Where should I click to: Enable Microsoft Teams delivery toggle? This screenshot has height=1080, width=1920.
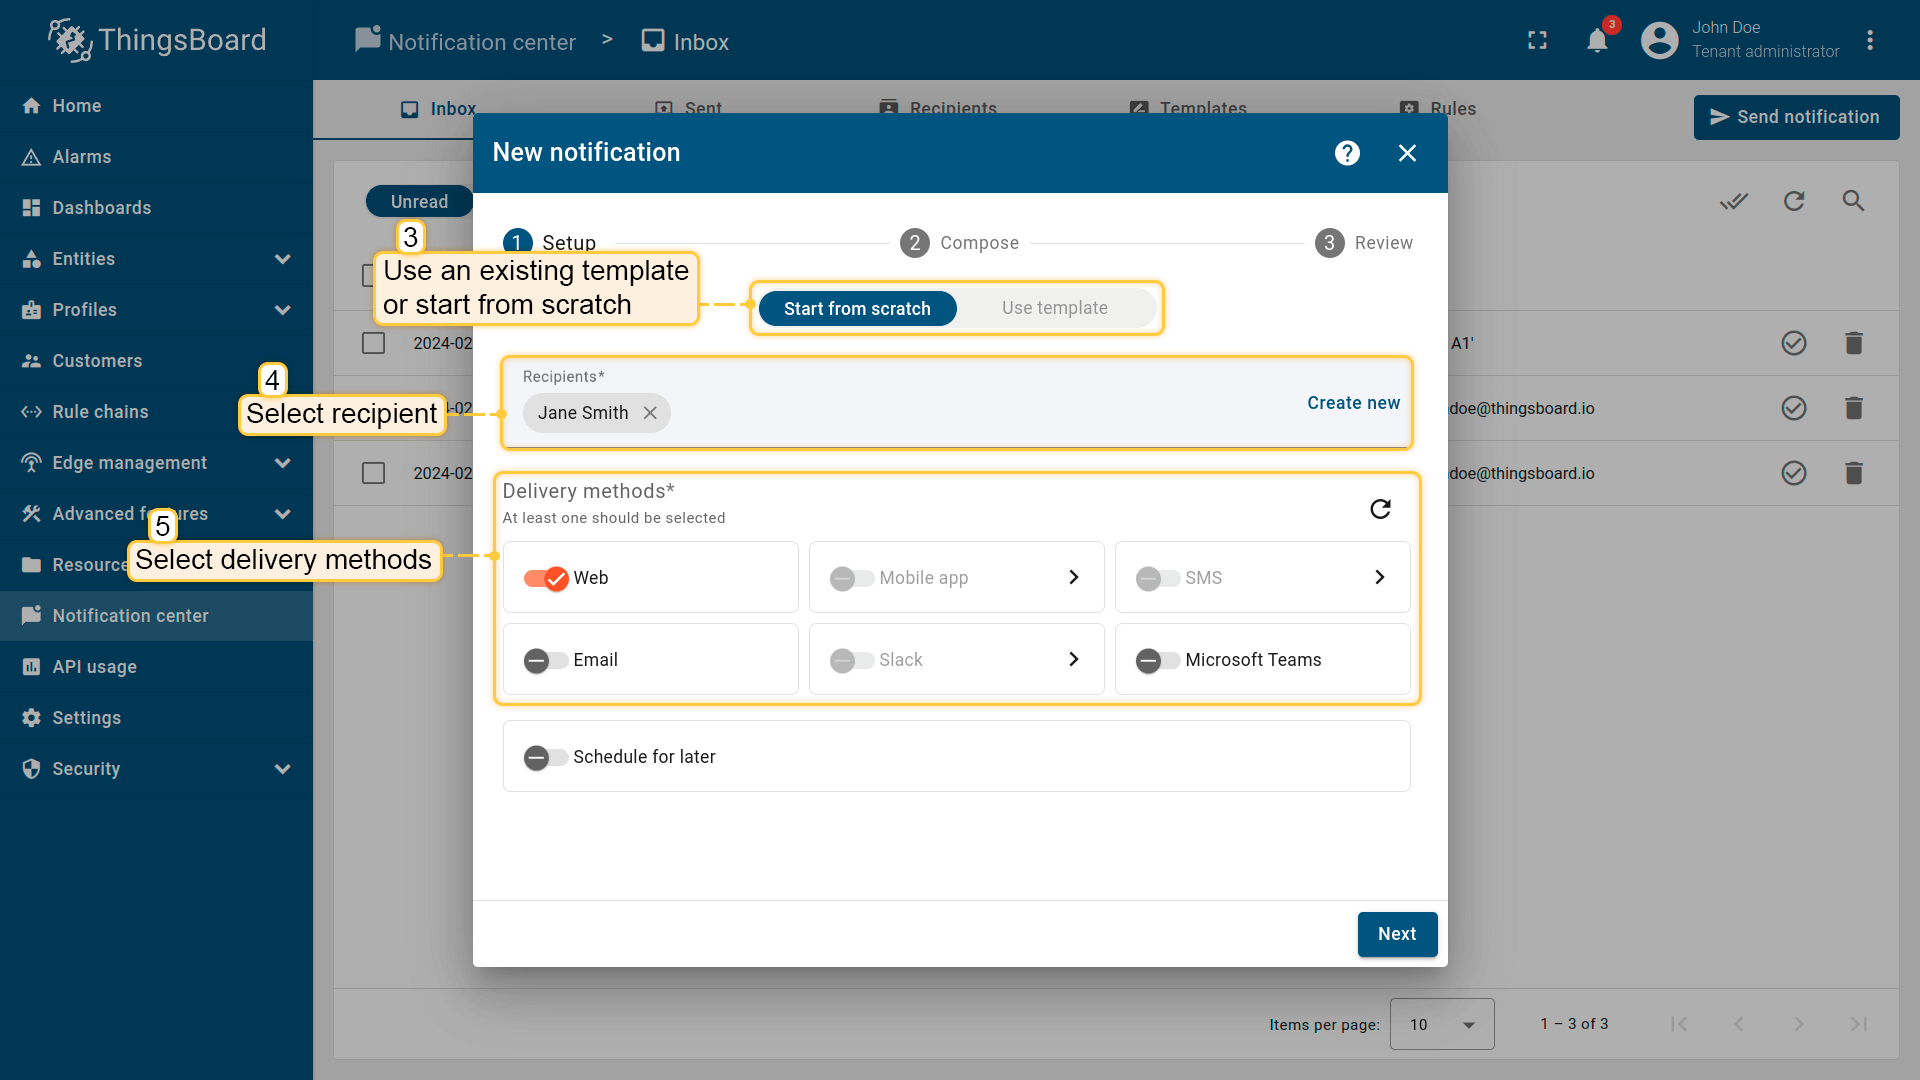[1157, 660]
